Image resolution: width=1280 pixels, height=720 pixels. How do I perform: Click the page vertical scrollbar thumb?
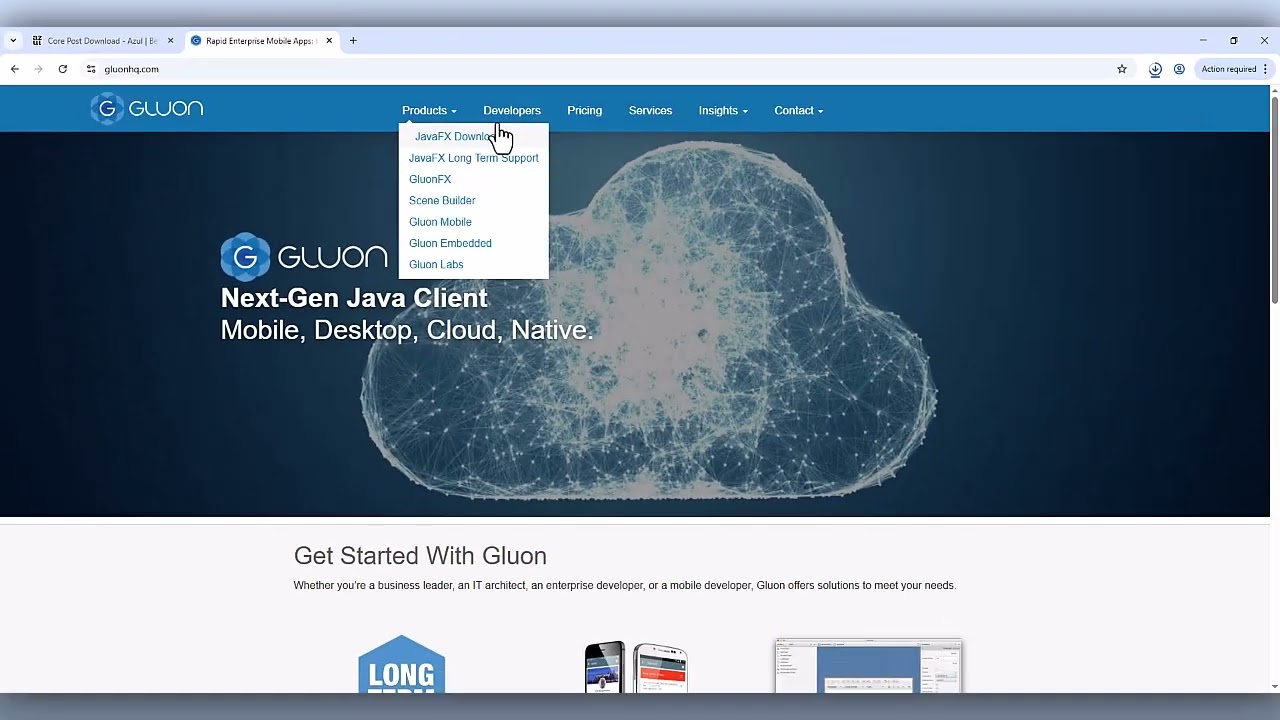1275,200
